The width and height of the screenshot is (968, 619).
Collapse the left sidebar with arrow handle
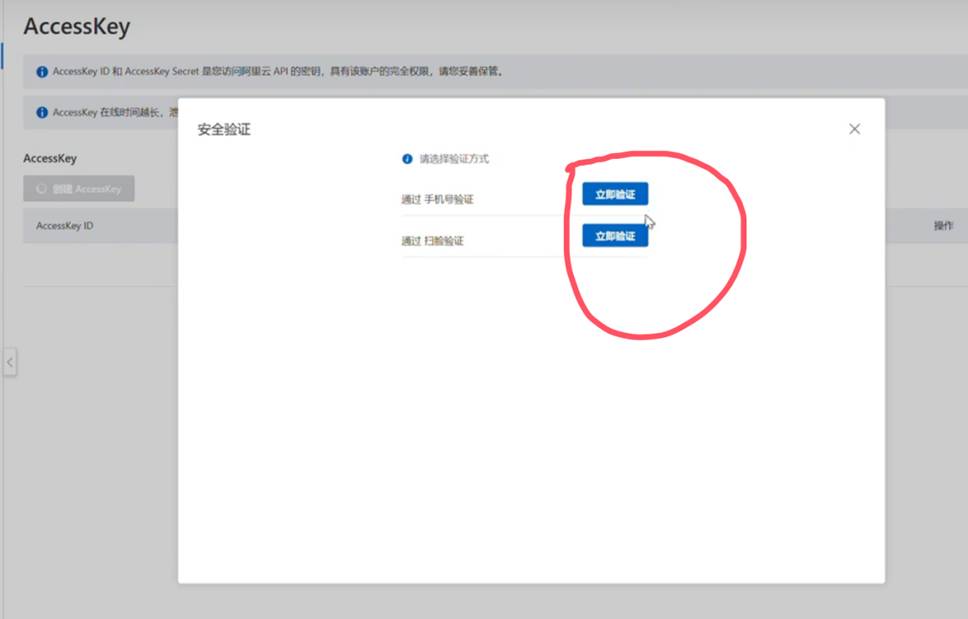click(10, 362)
